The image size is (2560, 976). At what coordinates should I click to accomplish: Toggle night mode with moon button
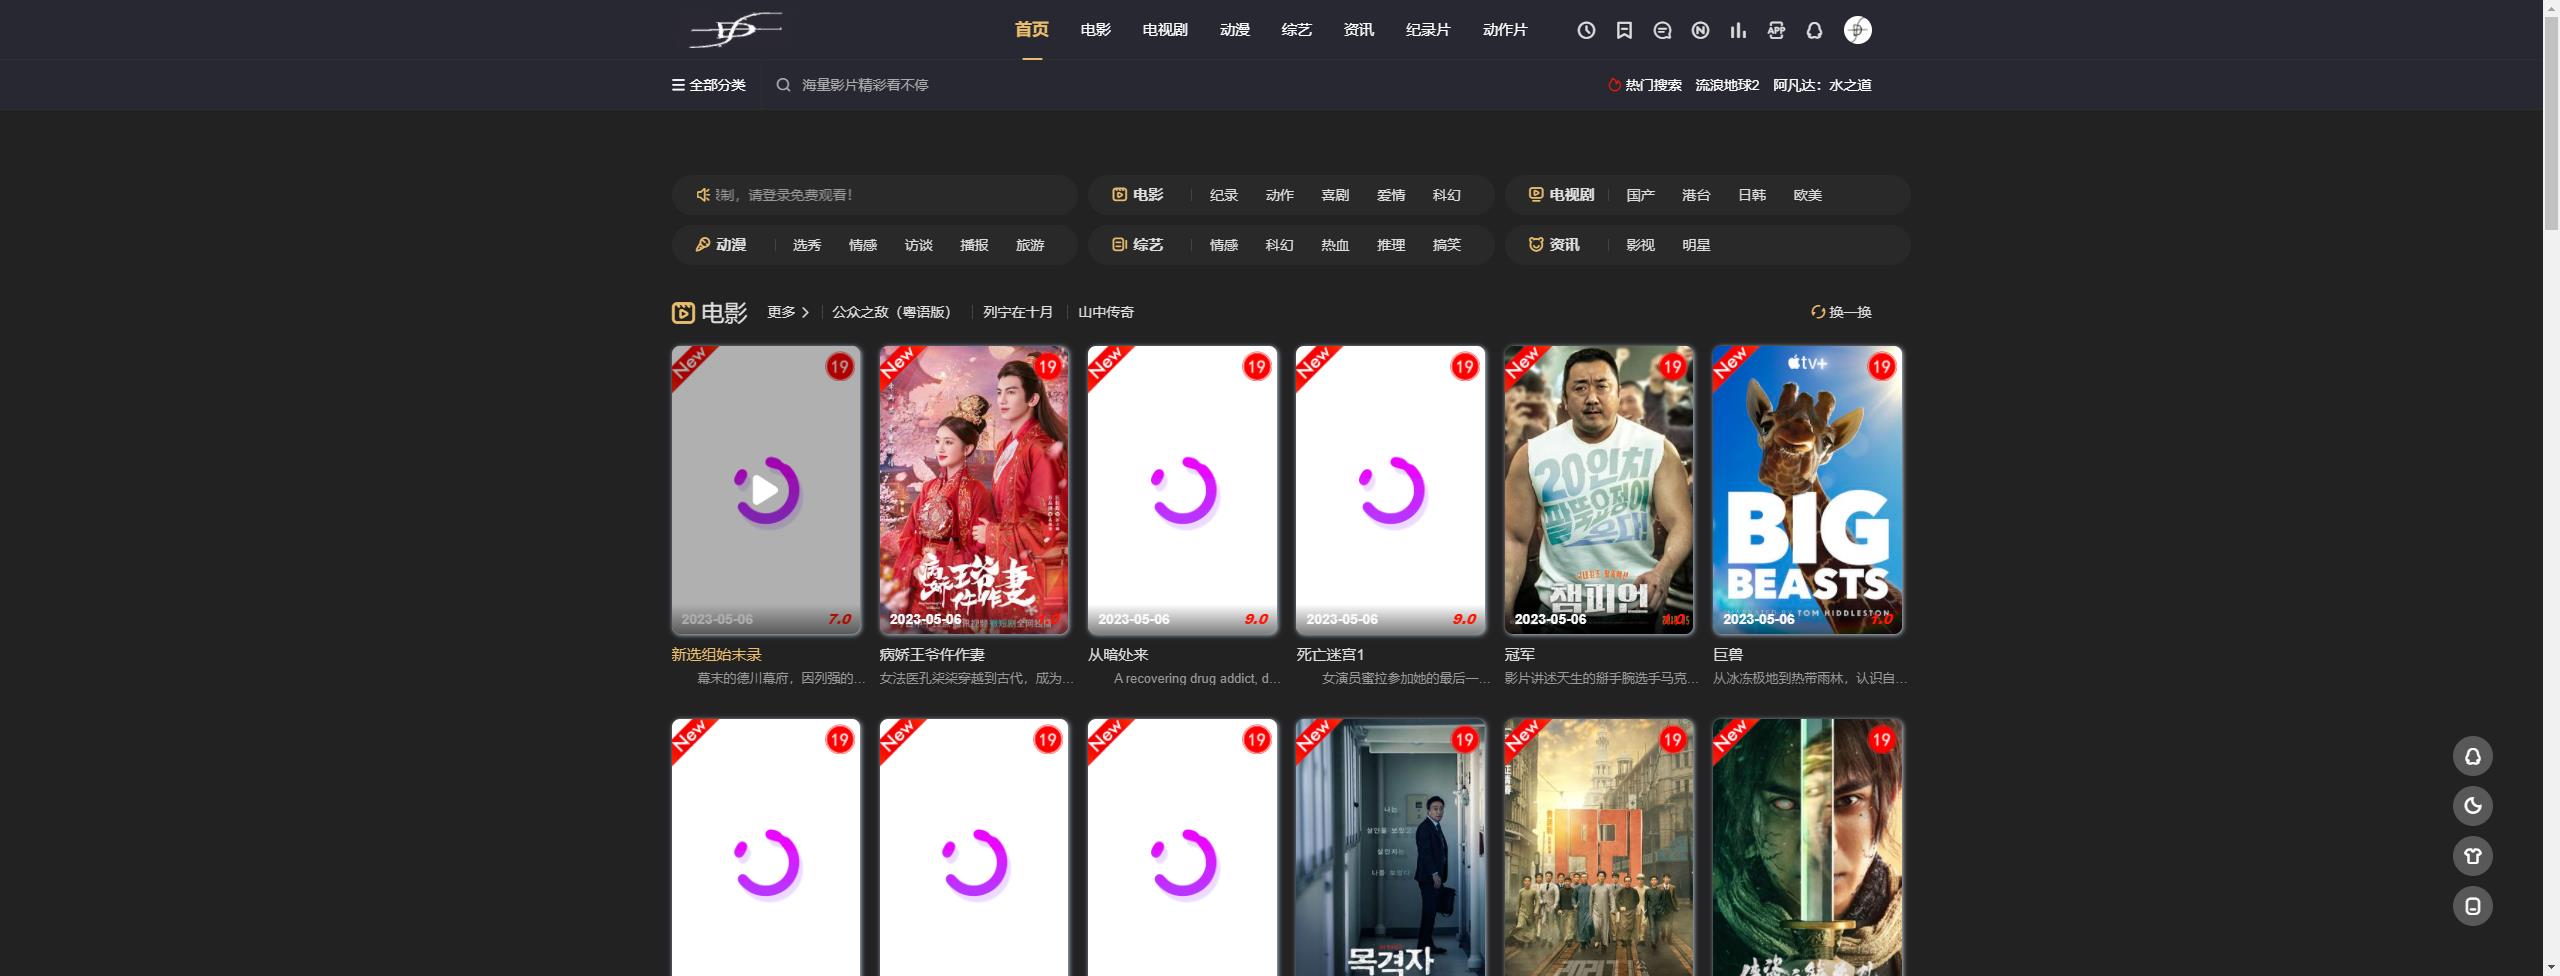click(x=2472, y=806)
